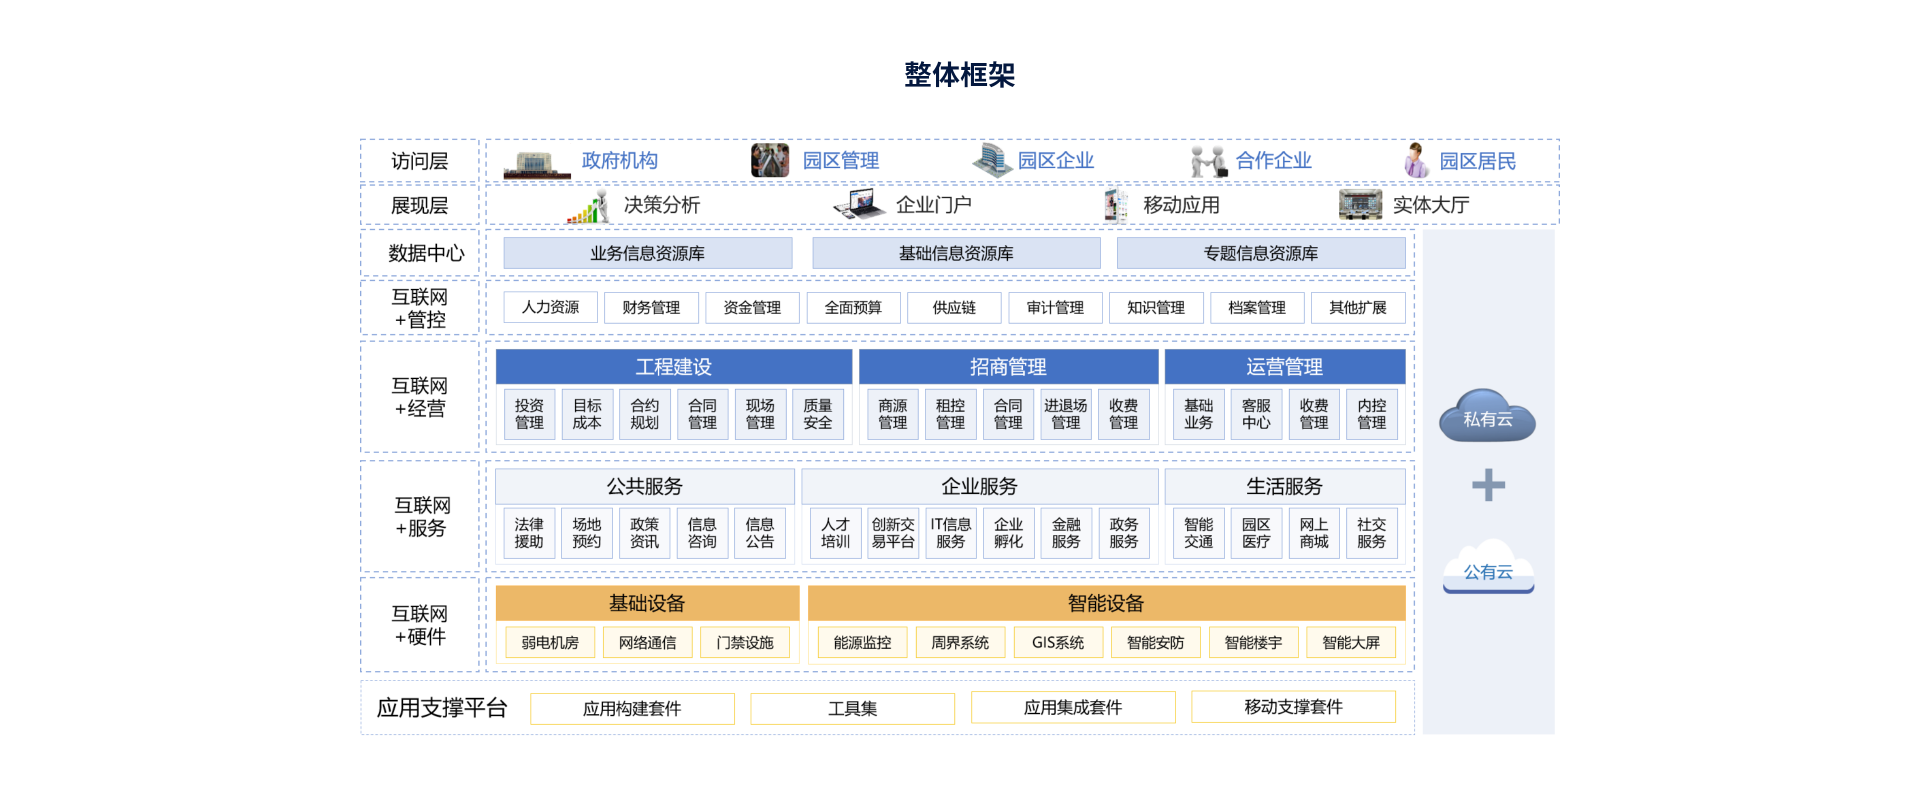
Task: Click the 应用构建套件 box
Action: point(632,709)
